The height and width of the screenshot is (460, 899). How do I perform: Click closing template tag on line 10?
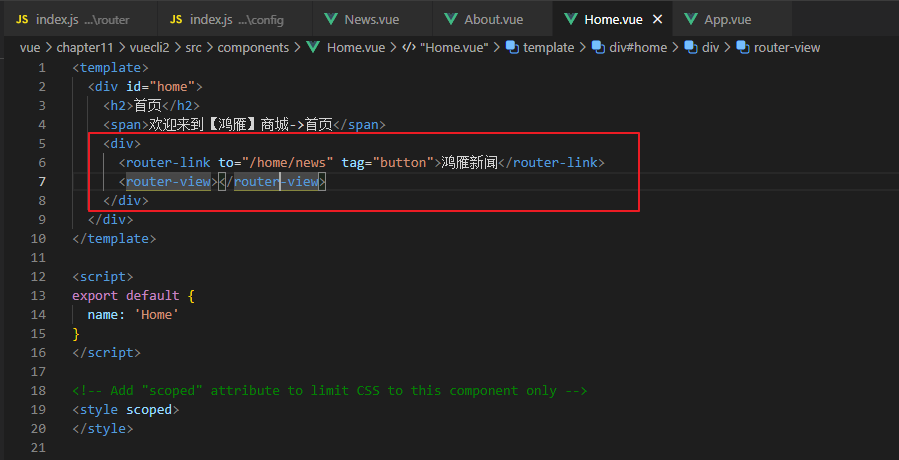(x=114, y=239)
